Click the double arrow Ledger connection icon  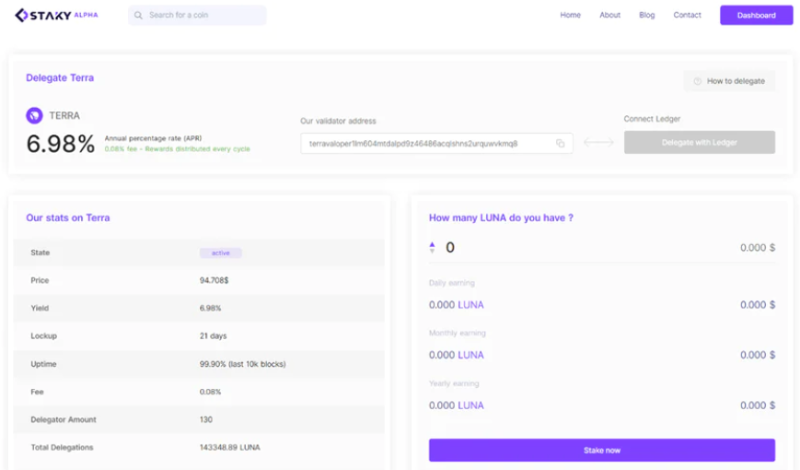click(x=598, y=143)
